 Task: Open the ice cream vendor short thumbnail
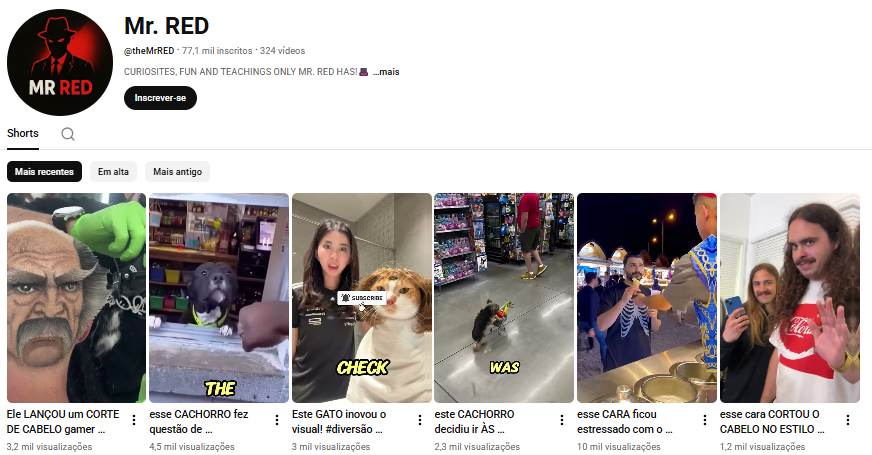[647, 298]
